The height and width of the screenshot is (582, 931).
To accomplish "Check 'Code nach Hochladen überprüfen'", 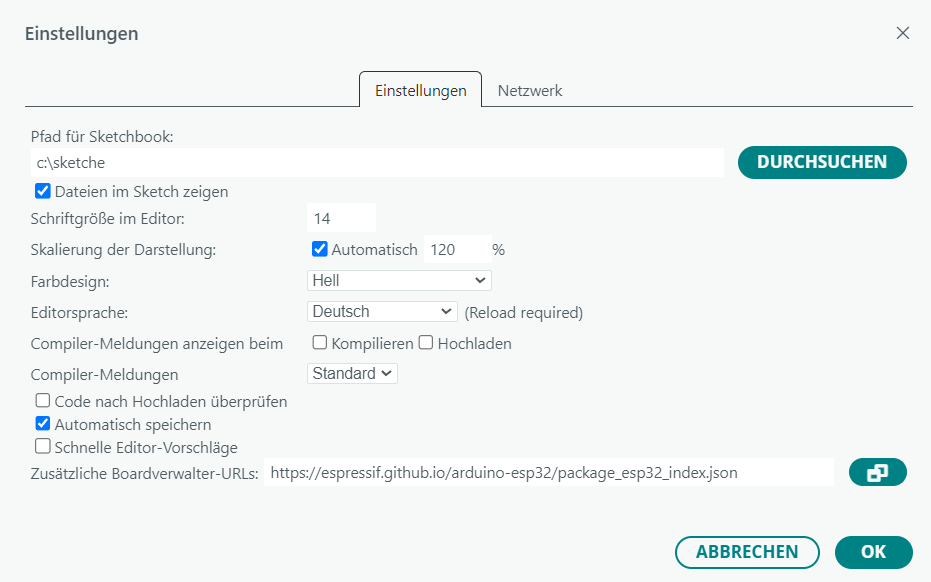I will click(x=43, y=401).
